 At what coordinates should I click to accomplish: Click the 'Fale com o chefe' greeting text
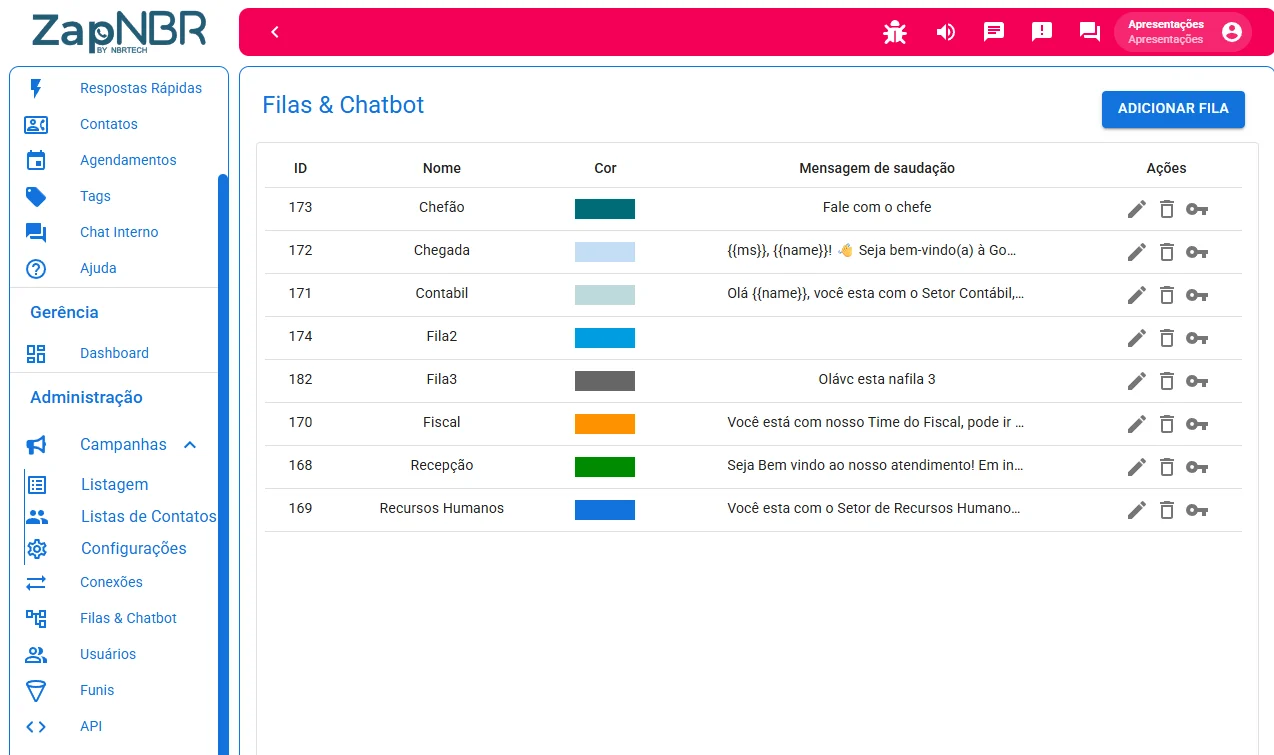pyautogui.click(x=877, y=207)
